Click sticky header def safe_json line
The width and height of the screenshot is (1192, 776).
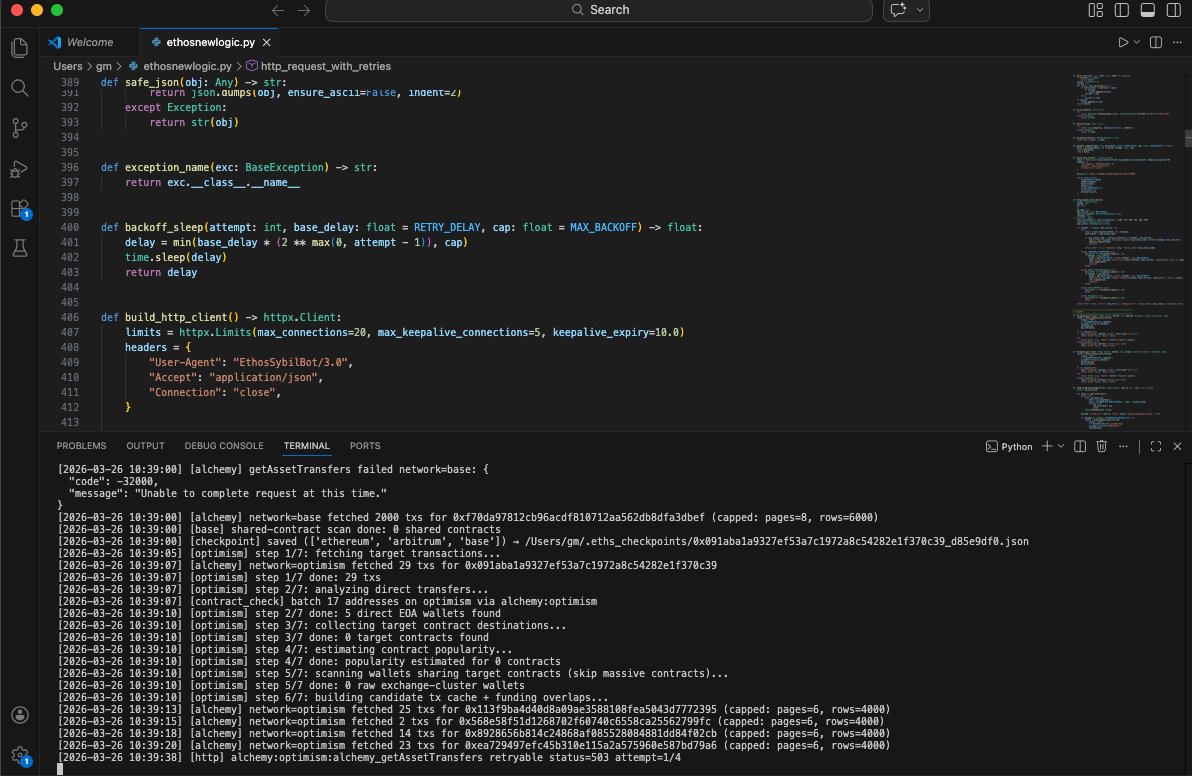click(193, 82)
